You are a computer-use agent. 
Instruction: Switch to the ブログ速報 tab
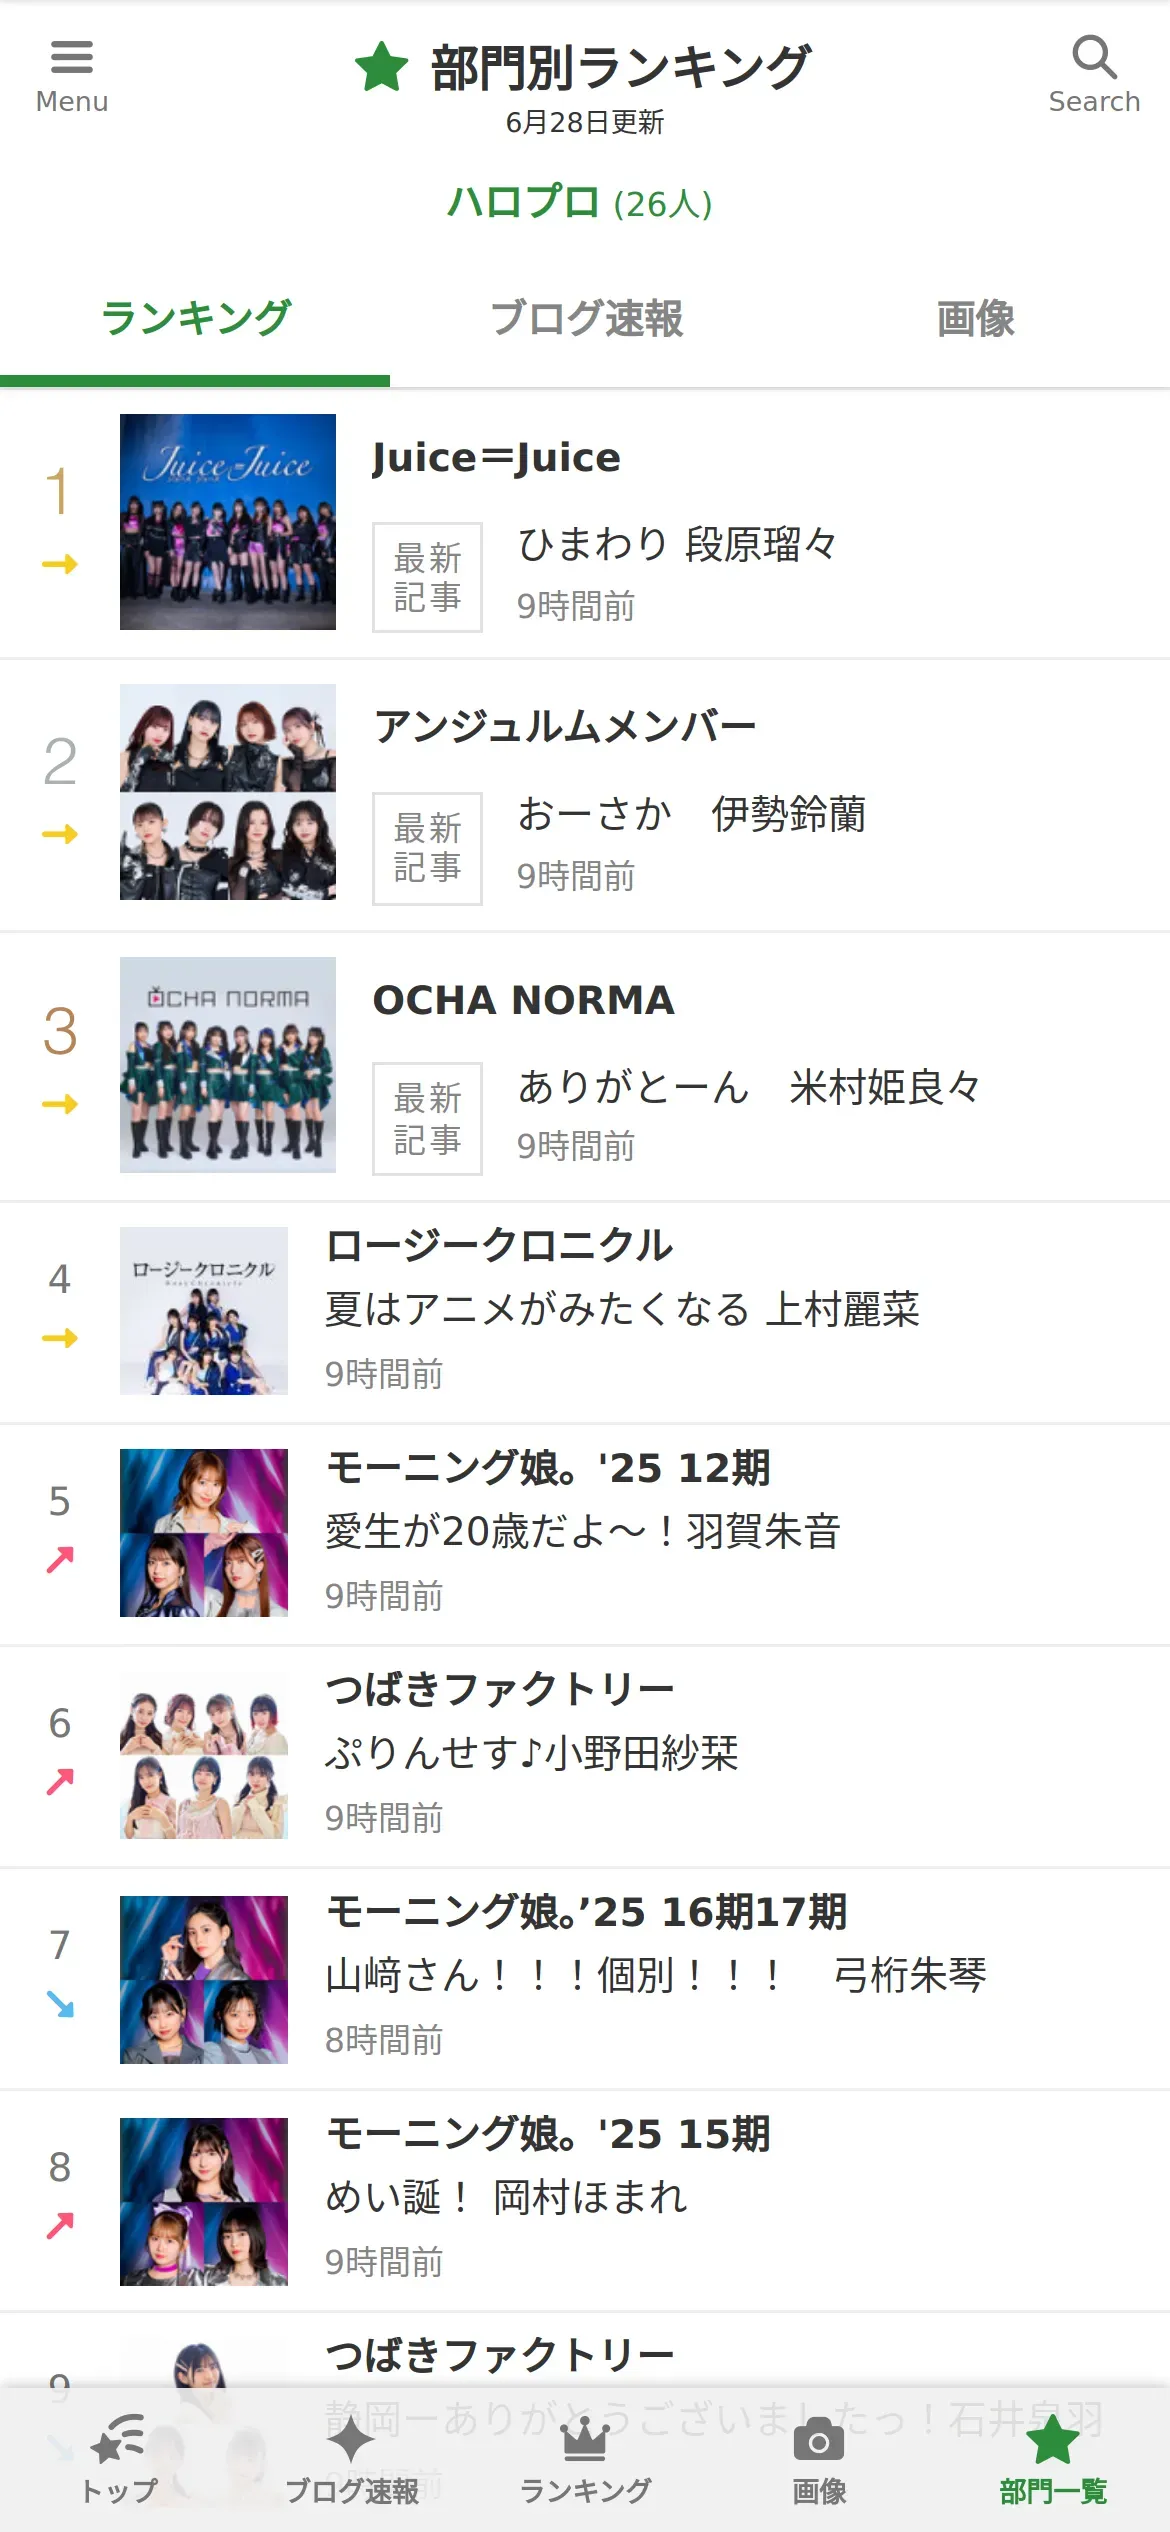586,319
